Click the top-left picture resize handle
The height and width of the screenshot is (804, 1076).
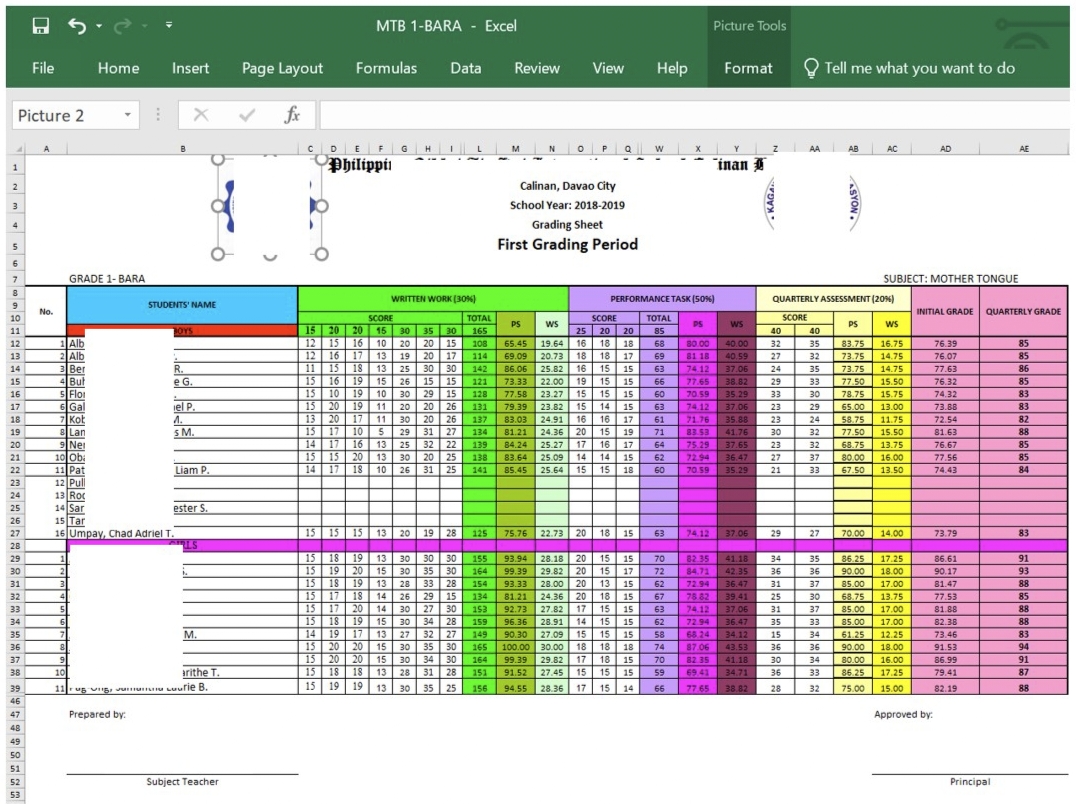click(218, 159)
